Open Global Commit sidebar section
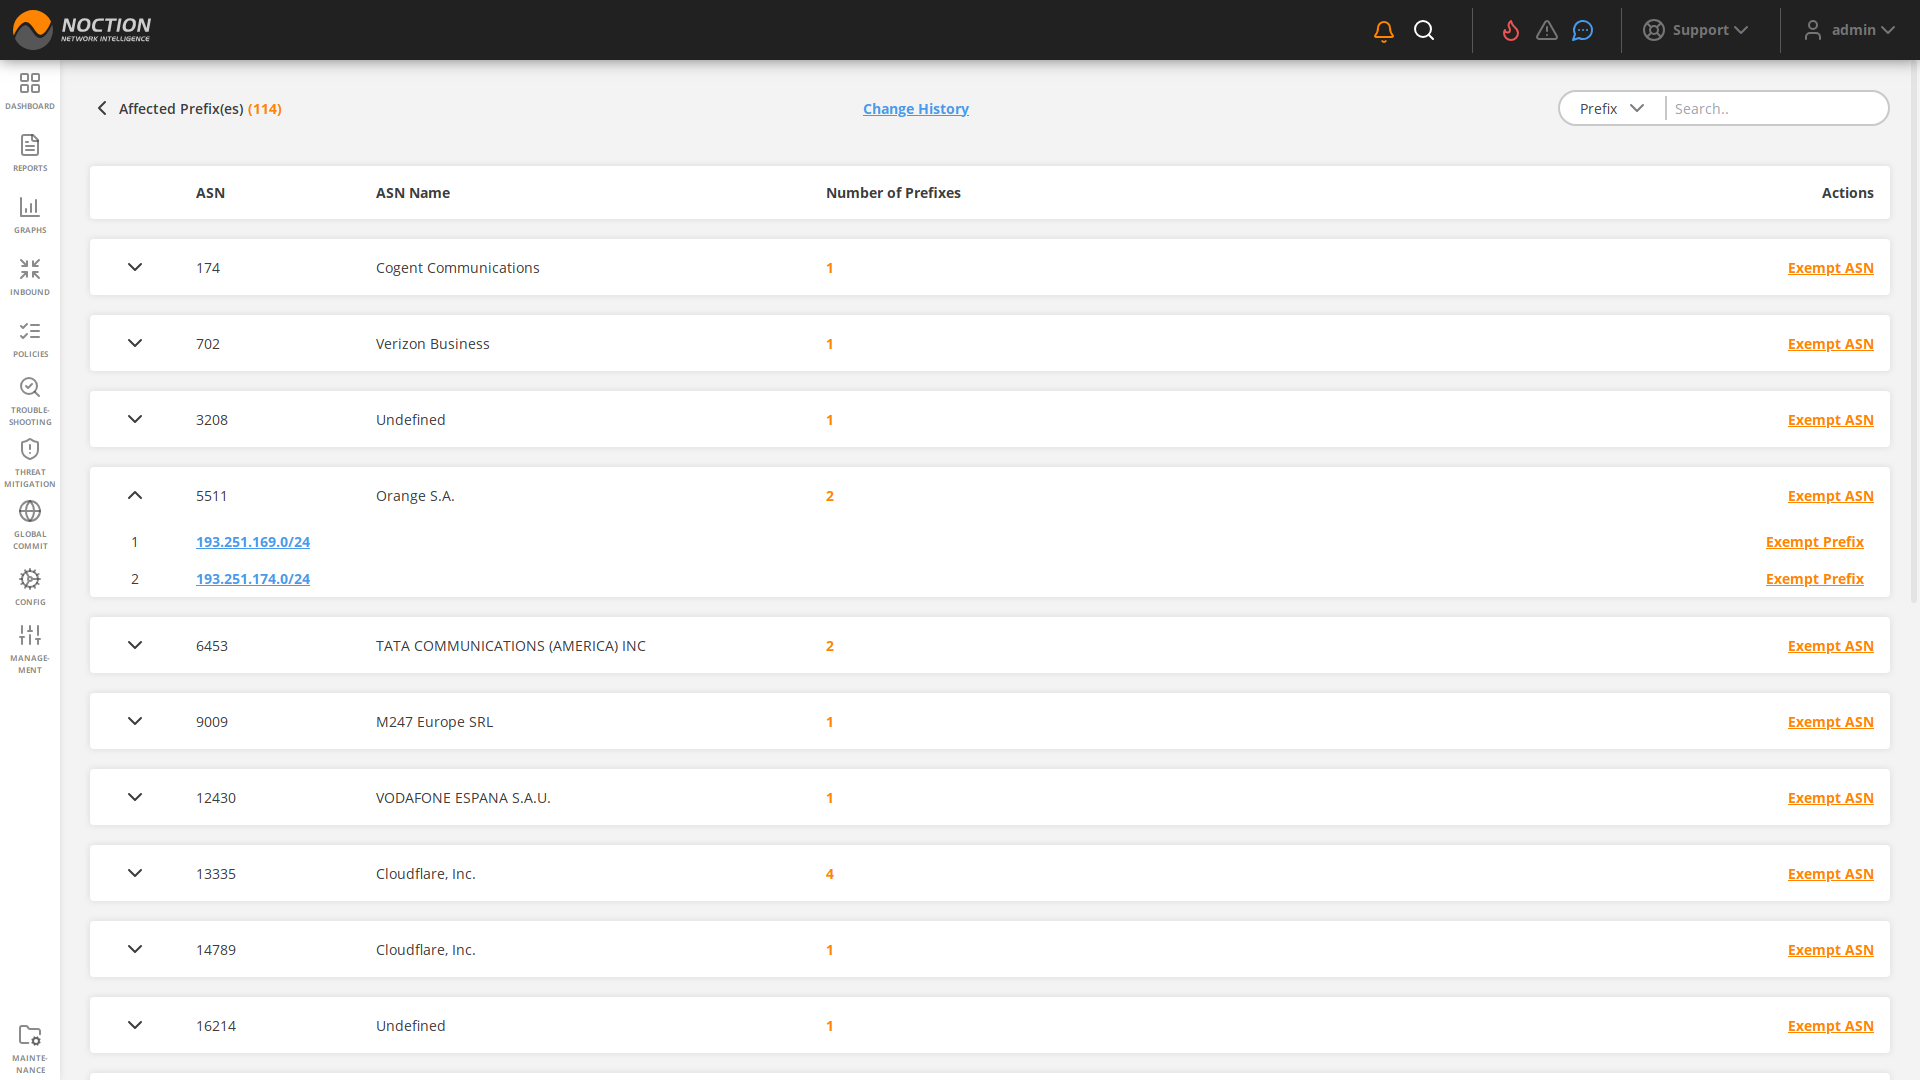This screenshot has width=1920, height=1080. (30, 525)
